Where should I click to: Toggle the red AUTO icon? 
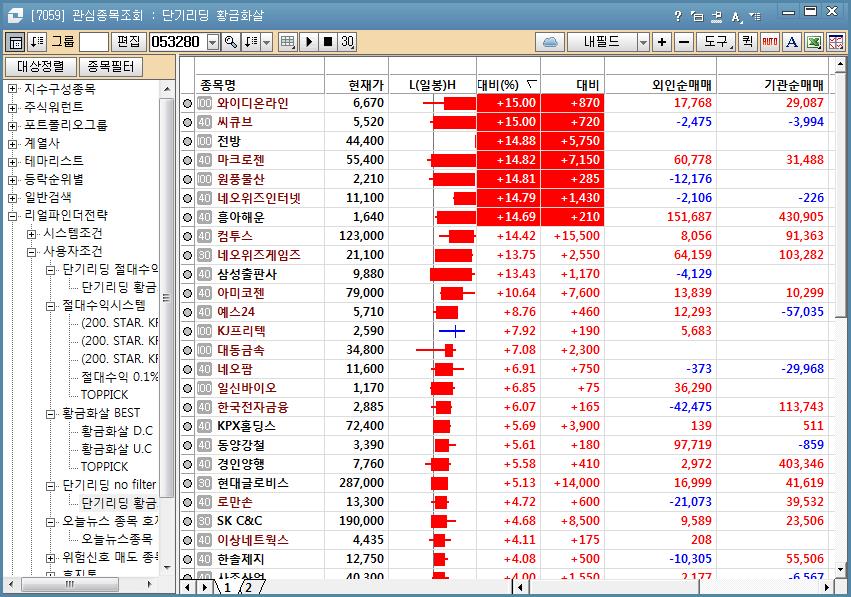[x=770, y=42]
